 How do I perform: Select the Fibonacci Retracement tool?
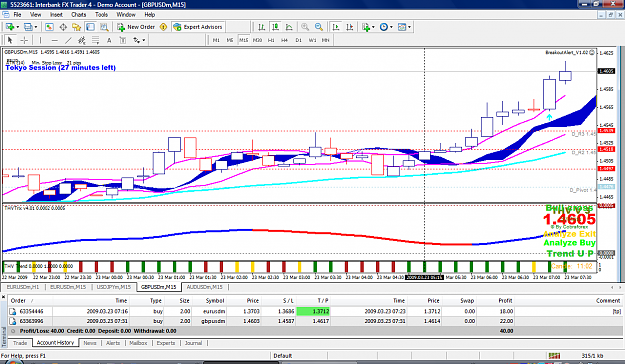point(95,40)
